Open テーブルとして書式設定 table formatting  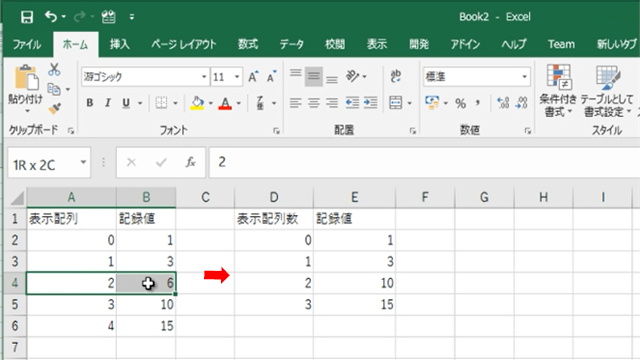[x=607, y=91]
